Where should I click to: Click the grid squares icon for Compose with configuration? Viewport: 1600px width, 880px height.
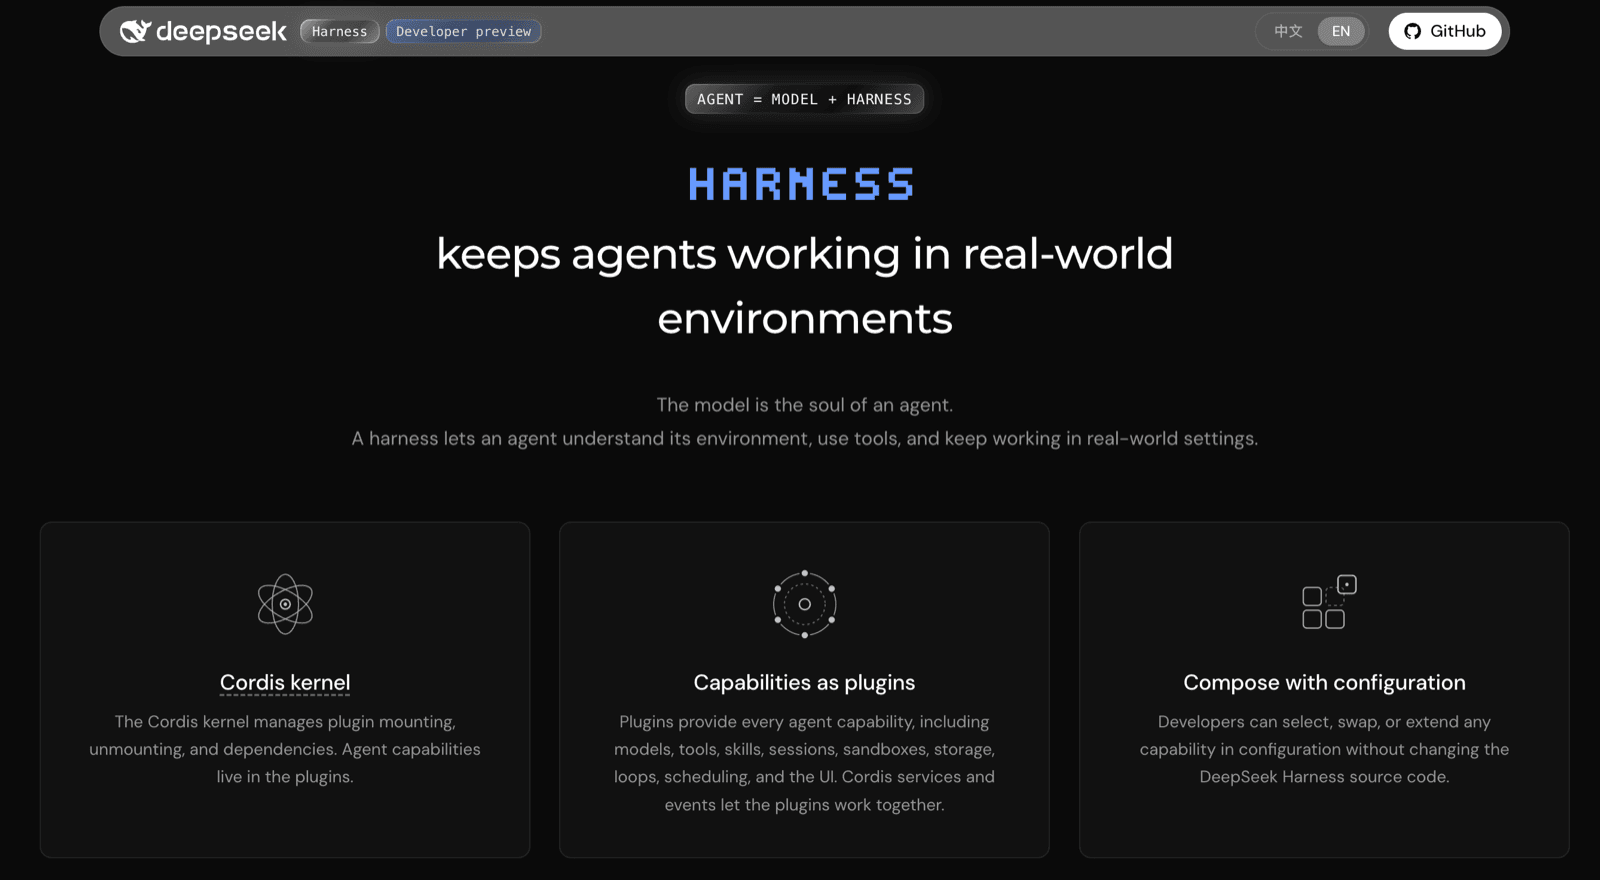1329,602
